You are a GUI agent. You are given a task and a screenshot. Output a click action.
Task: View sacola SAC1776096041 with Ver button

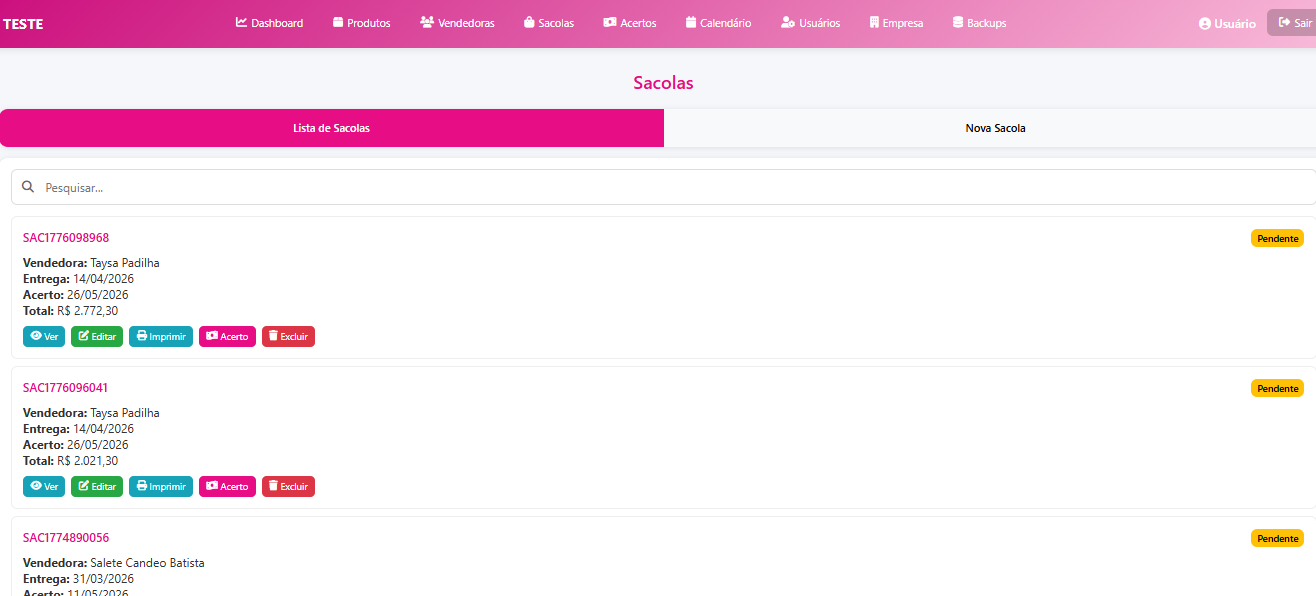pyautogui.click(x=44, y=487)
